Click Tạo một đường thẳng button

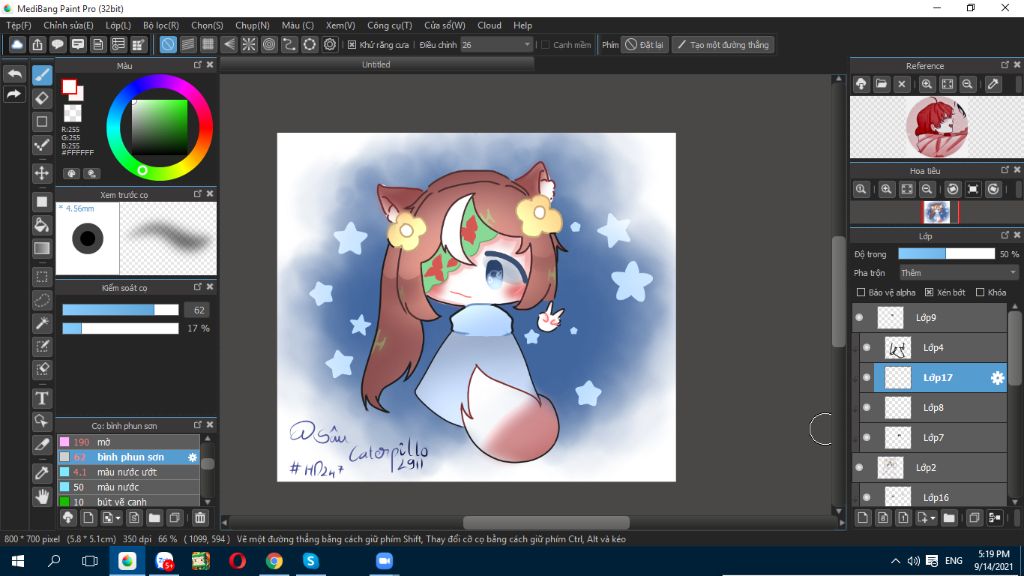point(723,45)
